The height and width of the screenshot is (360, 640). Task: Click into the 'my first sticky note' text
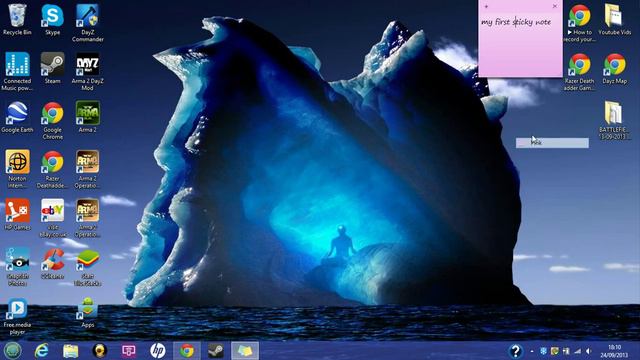pyautogui.click(x=516, y=22)
